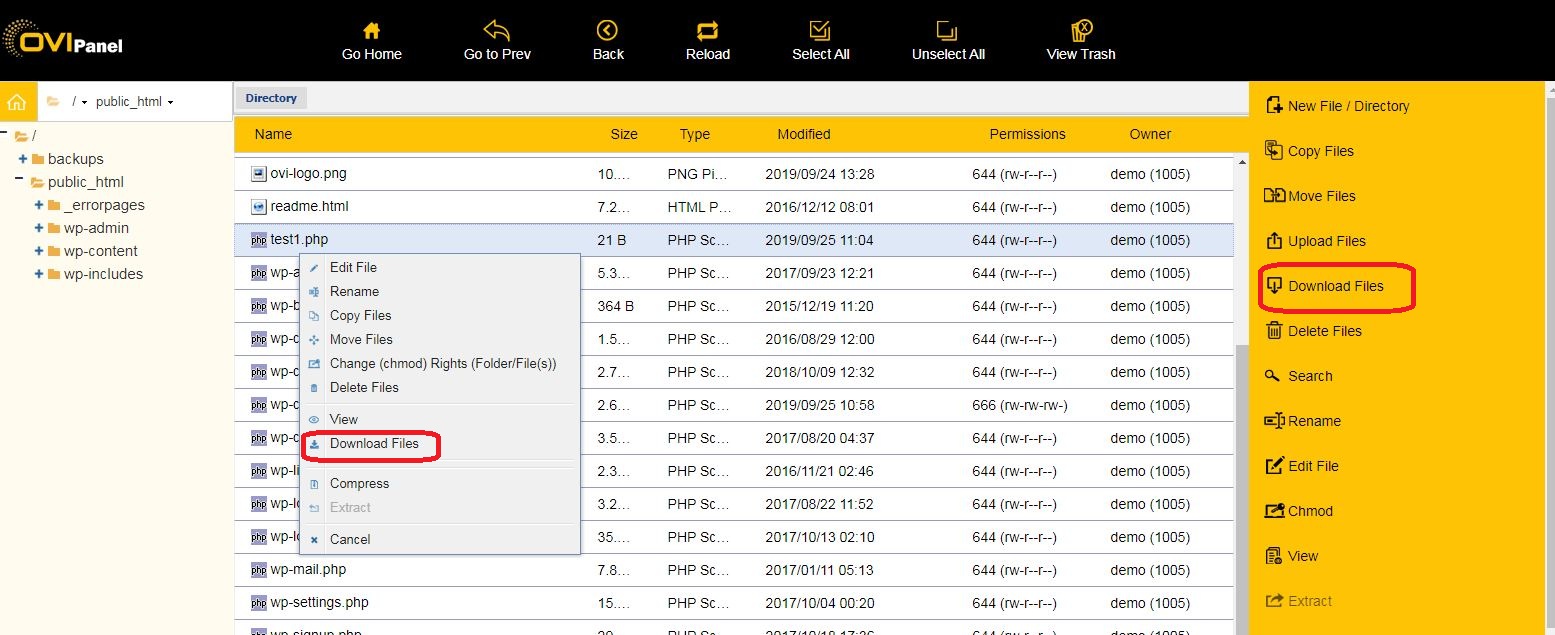Sort the list by Modified column header
This screenshot has width=1555, height=635.
[803, 134]
